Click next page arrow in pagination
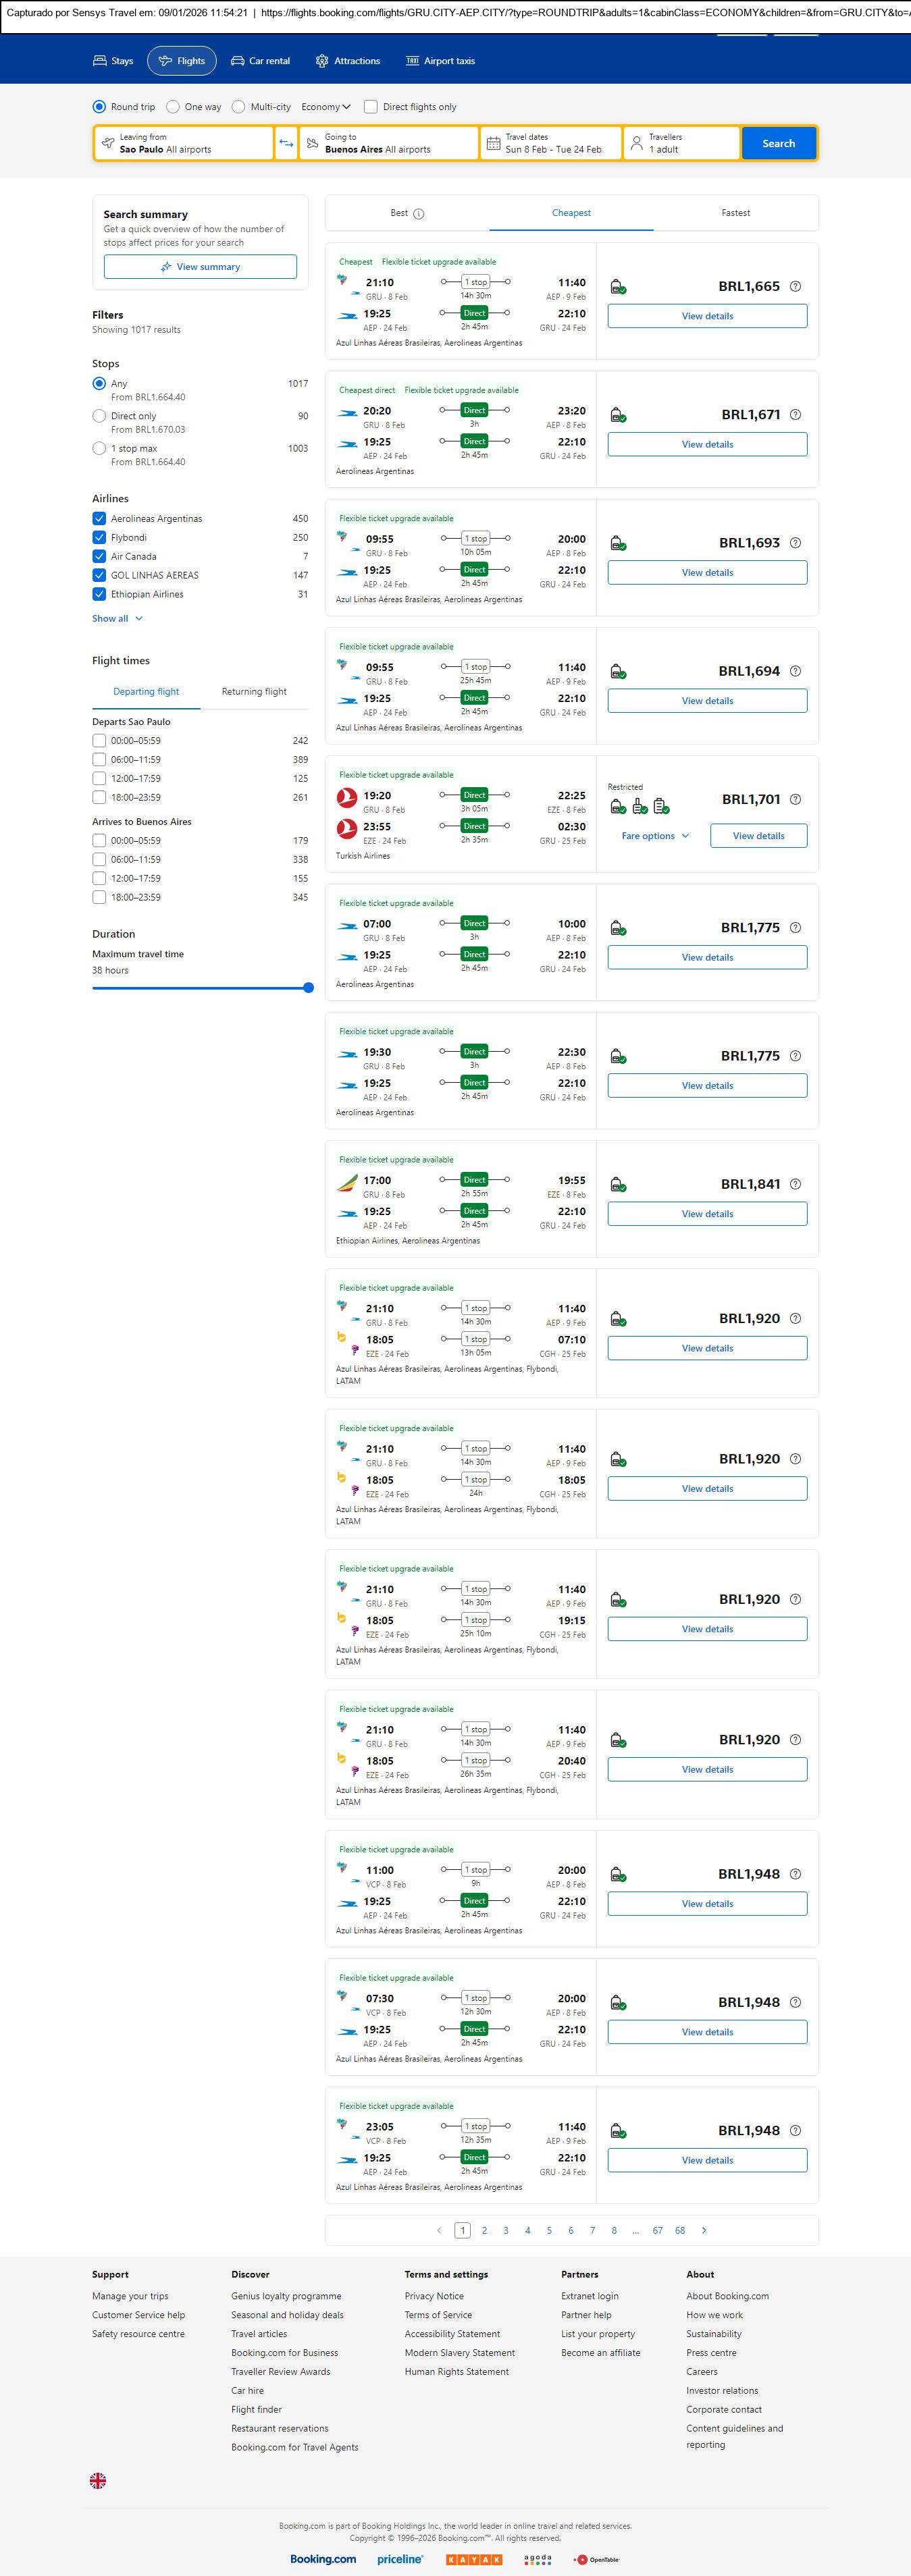 (x=704, y=2230)
